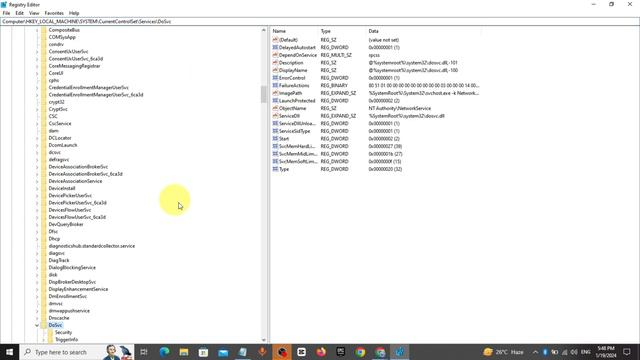Open the View menu

click(34, 13)
